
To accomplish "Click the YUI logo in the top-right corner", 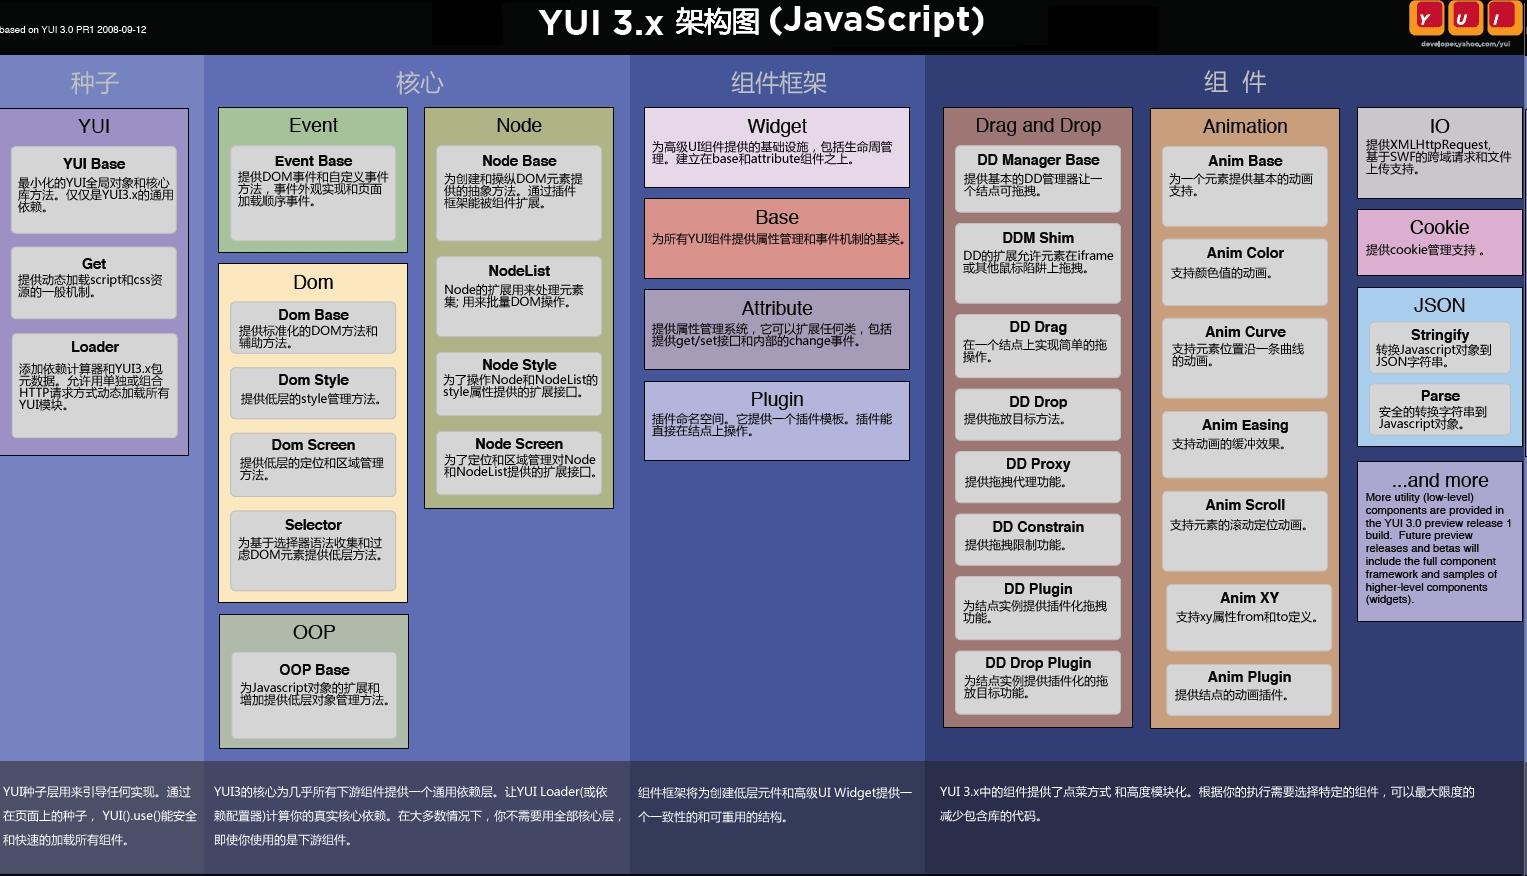I will (x=1462, y=18).
